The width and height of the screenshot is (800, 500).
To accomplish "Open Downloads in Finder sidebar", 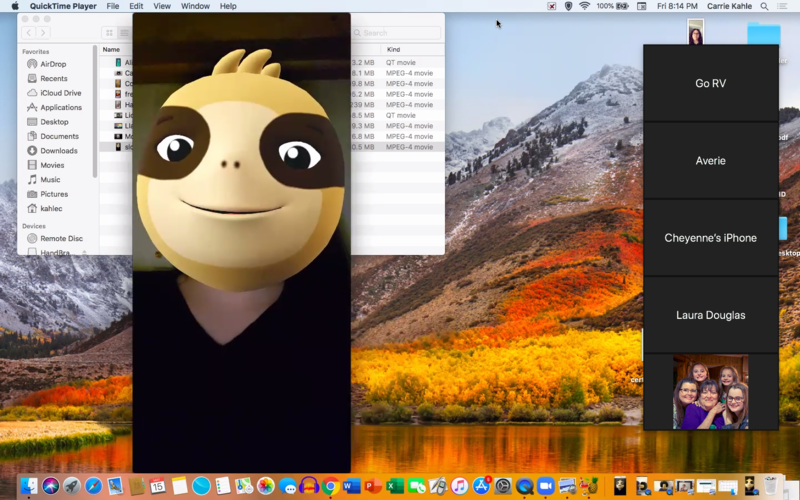I will 59,151.
